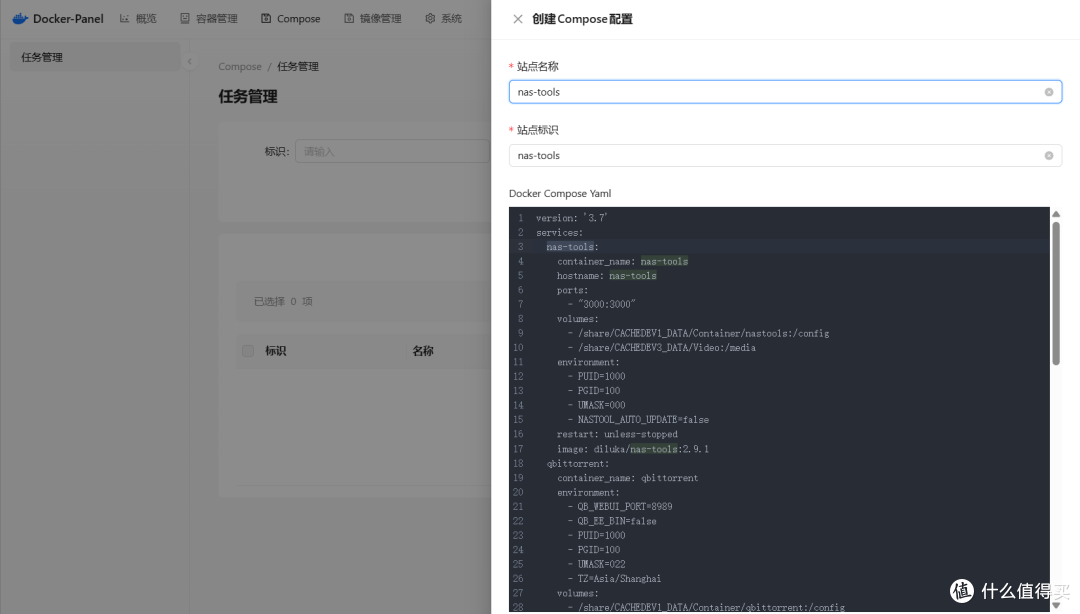The height and width of the screenshot is (614, 1080).
Task: Toggle the select-all checkbox in the table header
Action: click(247, 351)
